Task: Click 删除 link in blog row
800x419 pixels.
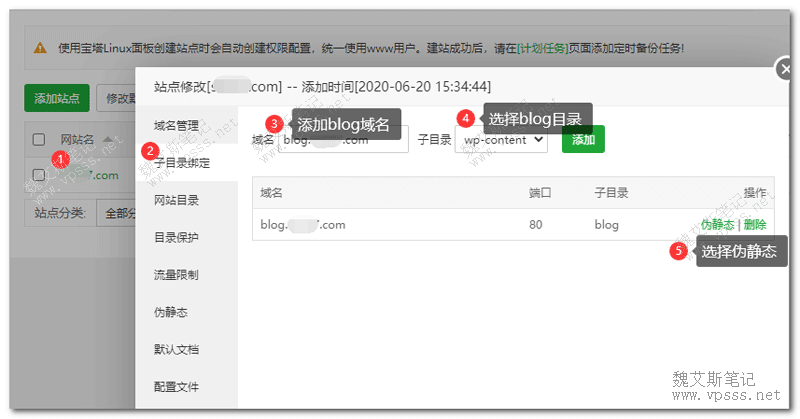Action: point(755,225)
